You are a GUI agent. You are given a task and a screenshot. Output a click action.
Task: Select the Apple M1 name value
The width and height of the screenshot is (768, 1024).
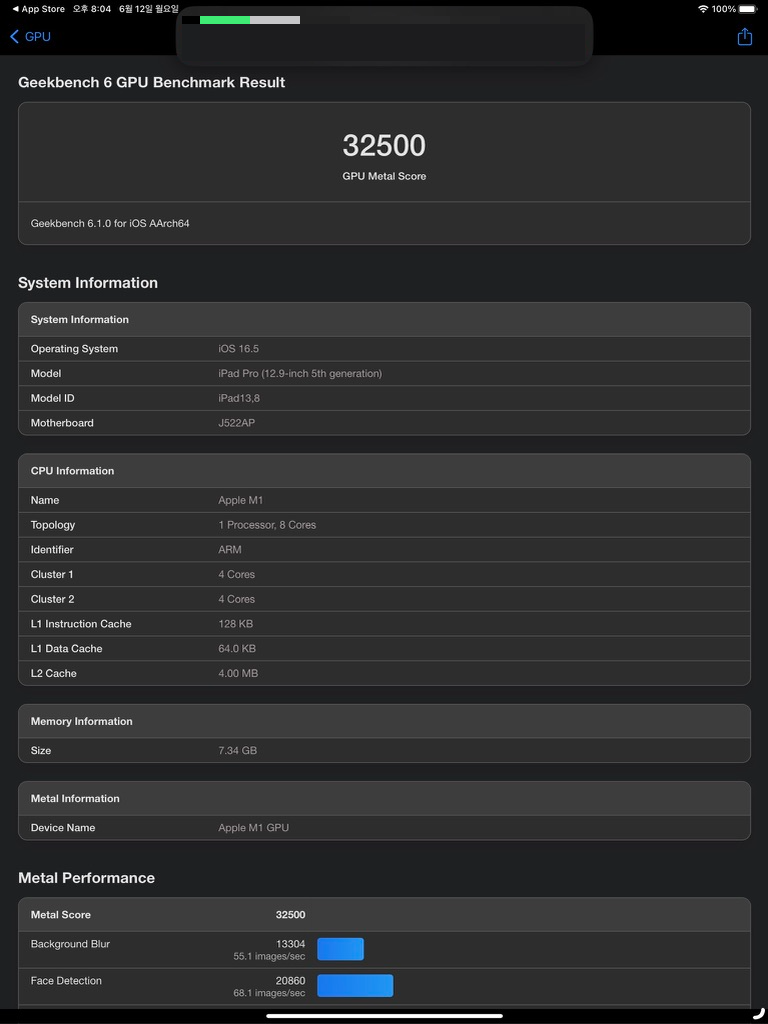click(x=240, y=500)
